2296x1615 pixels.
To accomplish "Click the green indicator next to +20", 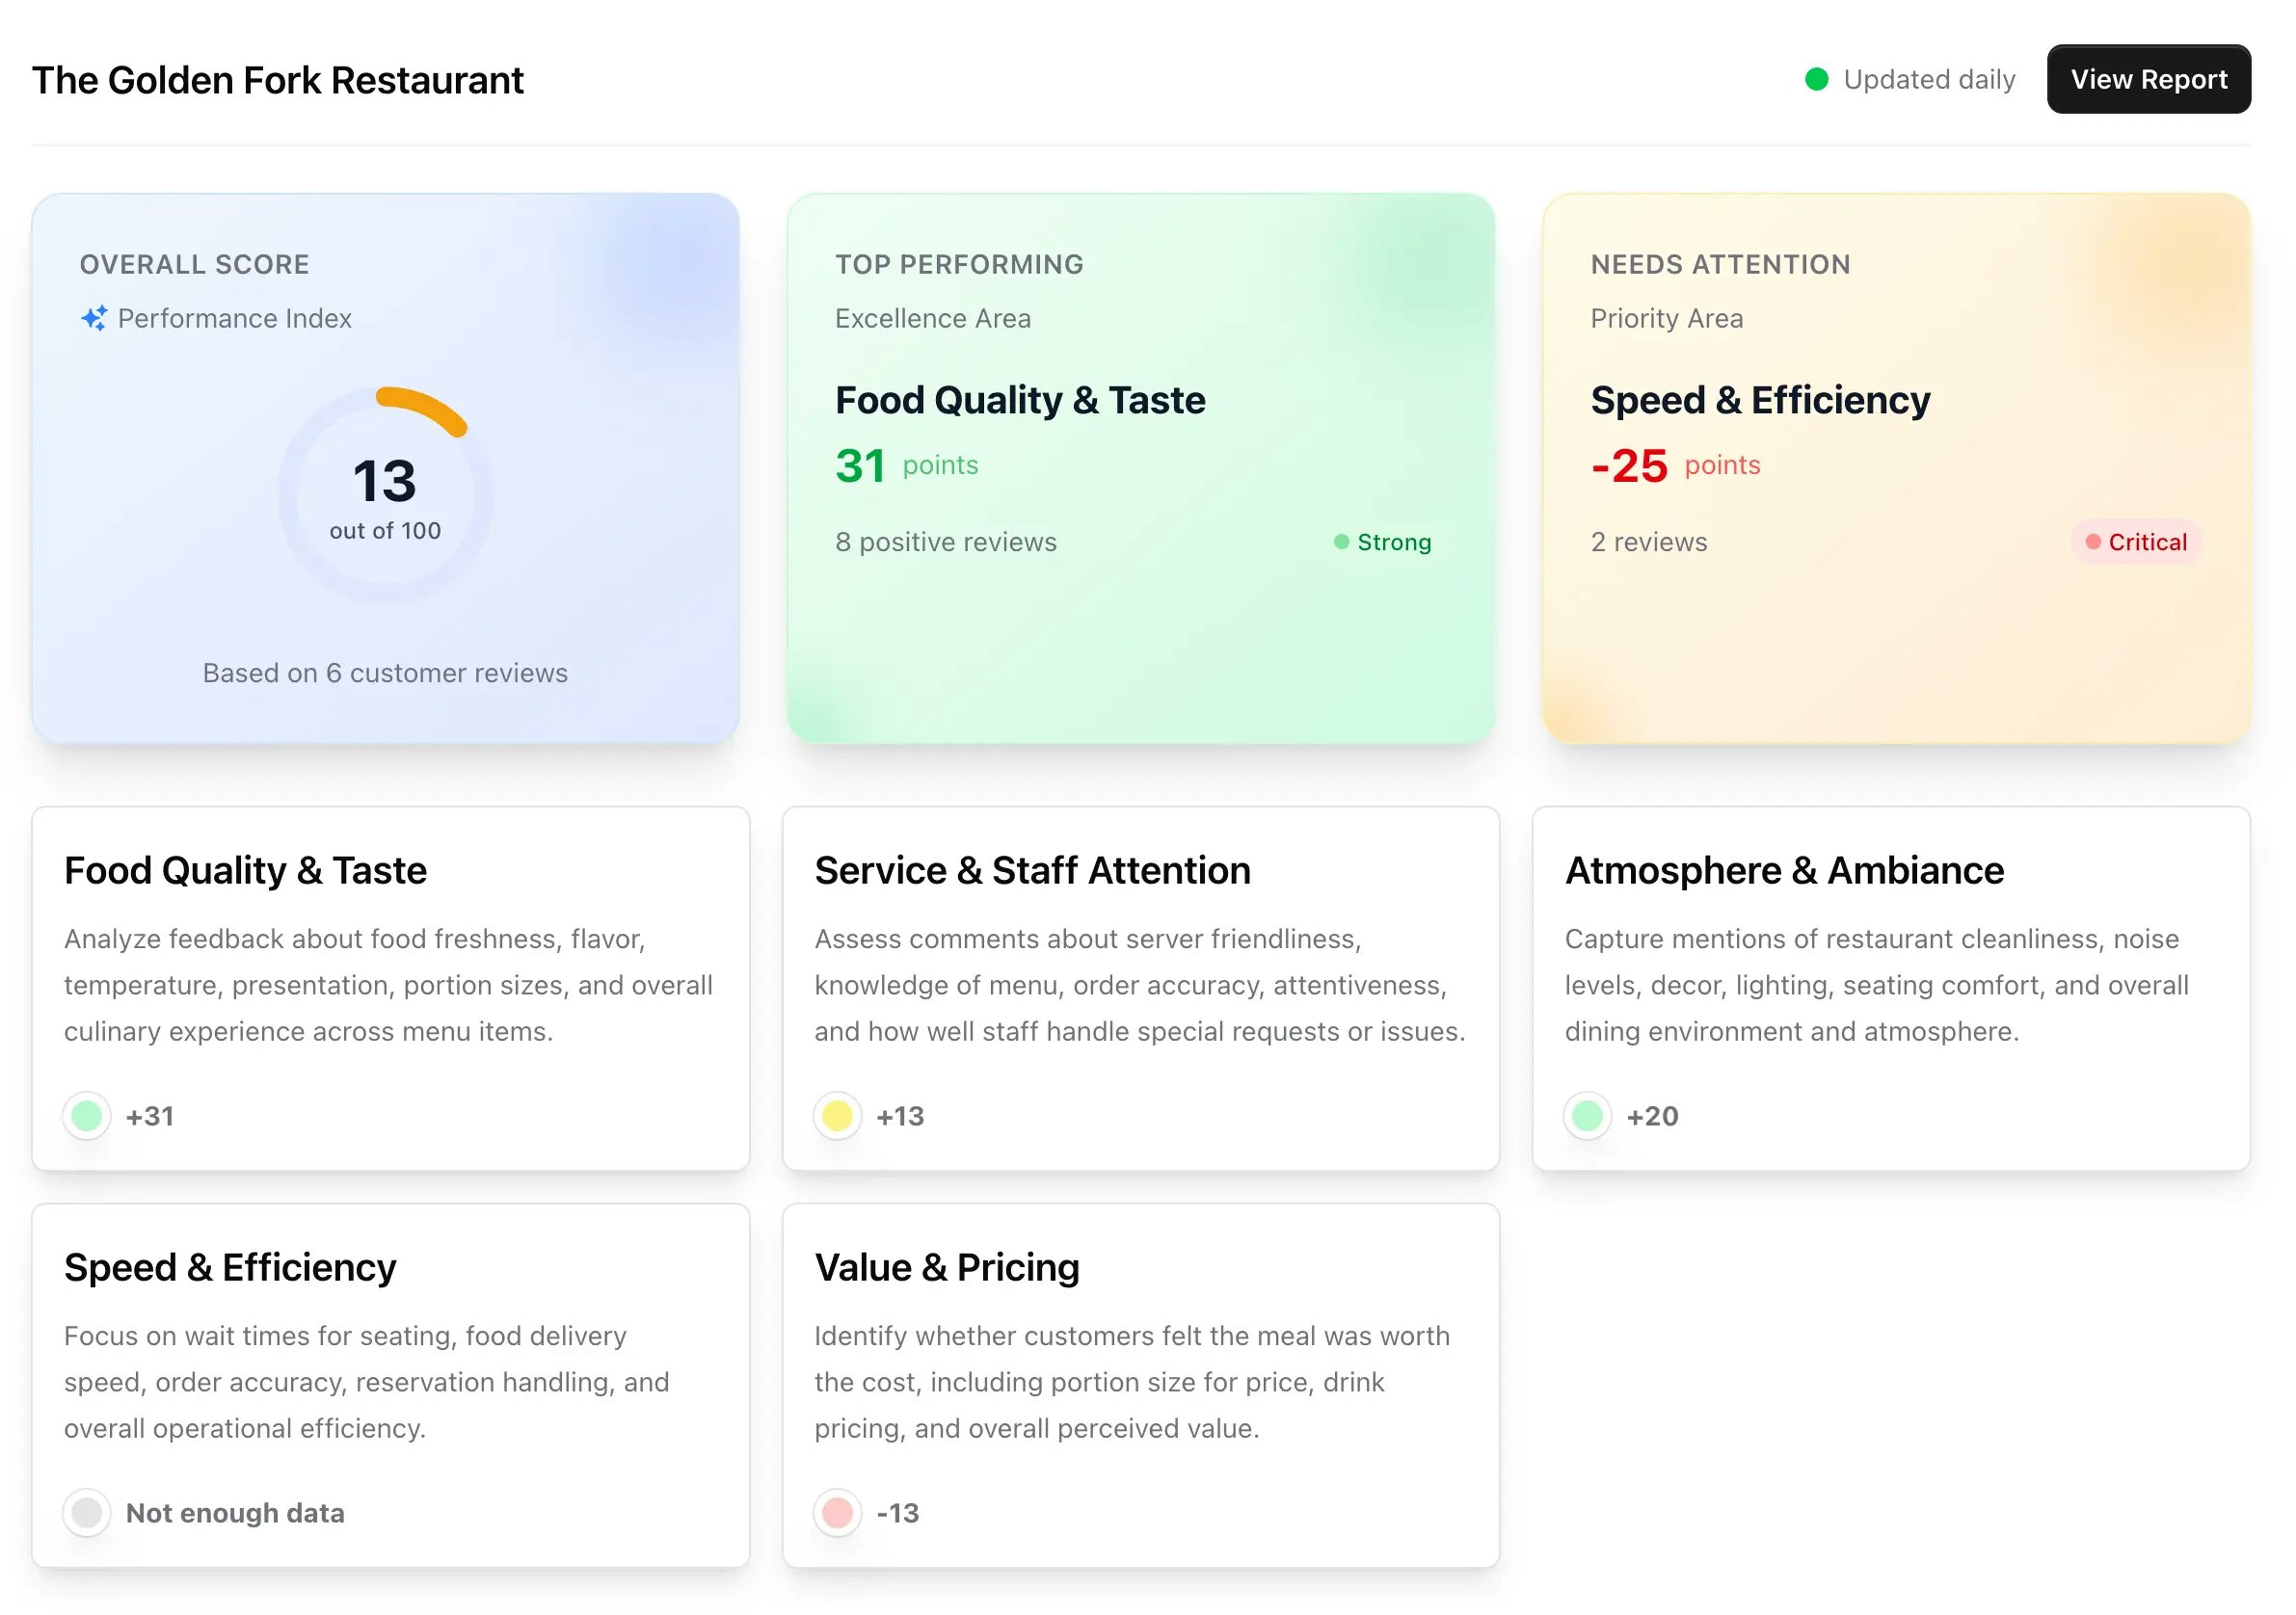I will (1587, 1115).
